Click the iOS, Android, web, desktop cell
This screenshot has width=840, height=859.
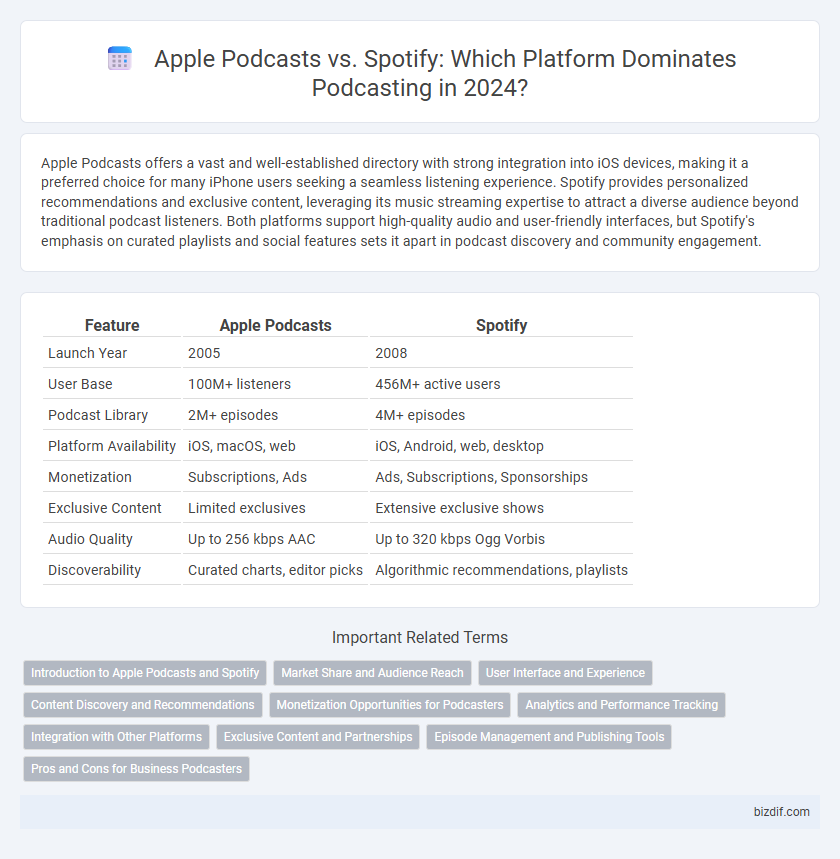(x=501, y=446)
